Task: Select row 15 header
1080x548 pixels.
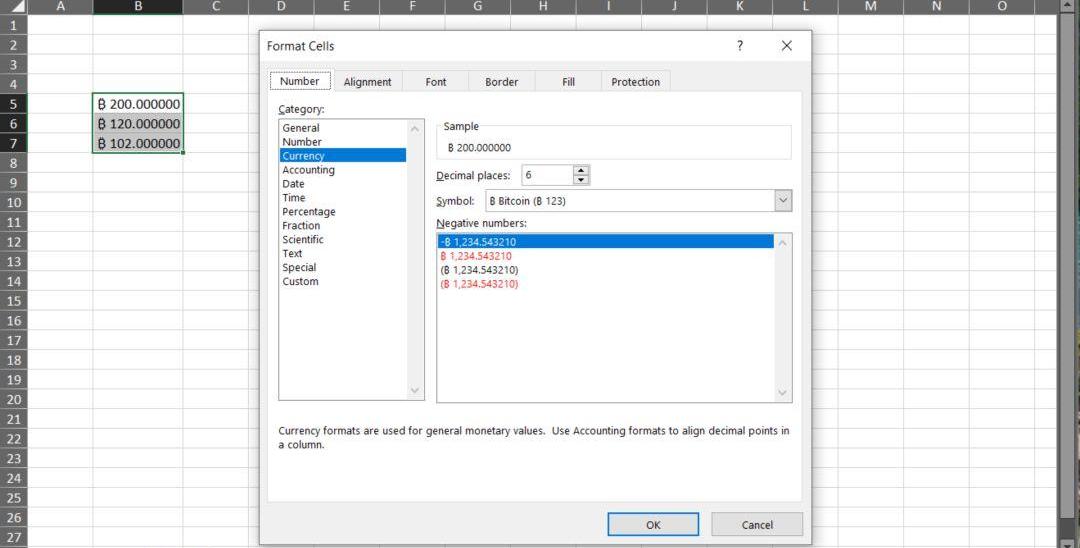Action: coord(14,301)
